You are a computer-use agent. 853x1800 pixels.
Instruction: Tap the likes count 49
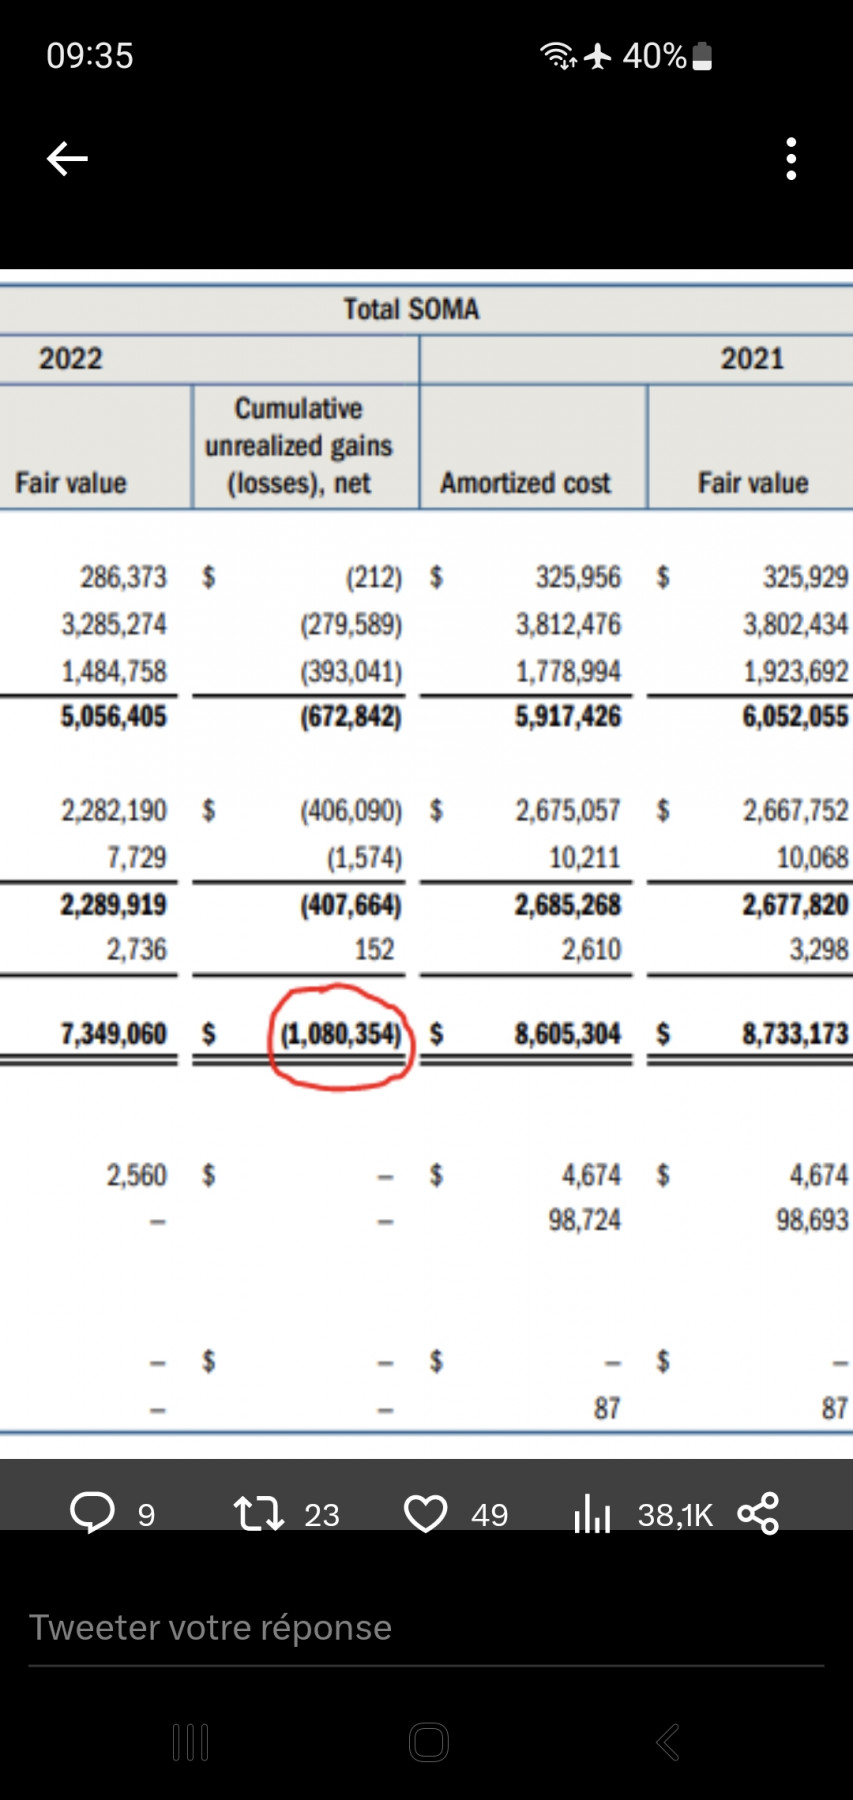coord(489,1515)
